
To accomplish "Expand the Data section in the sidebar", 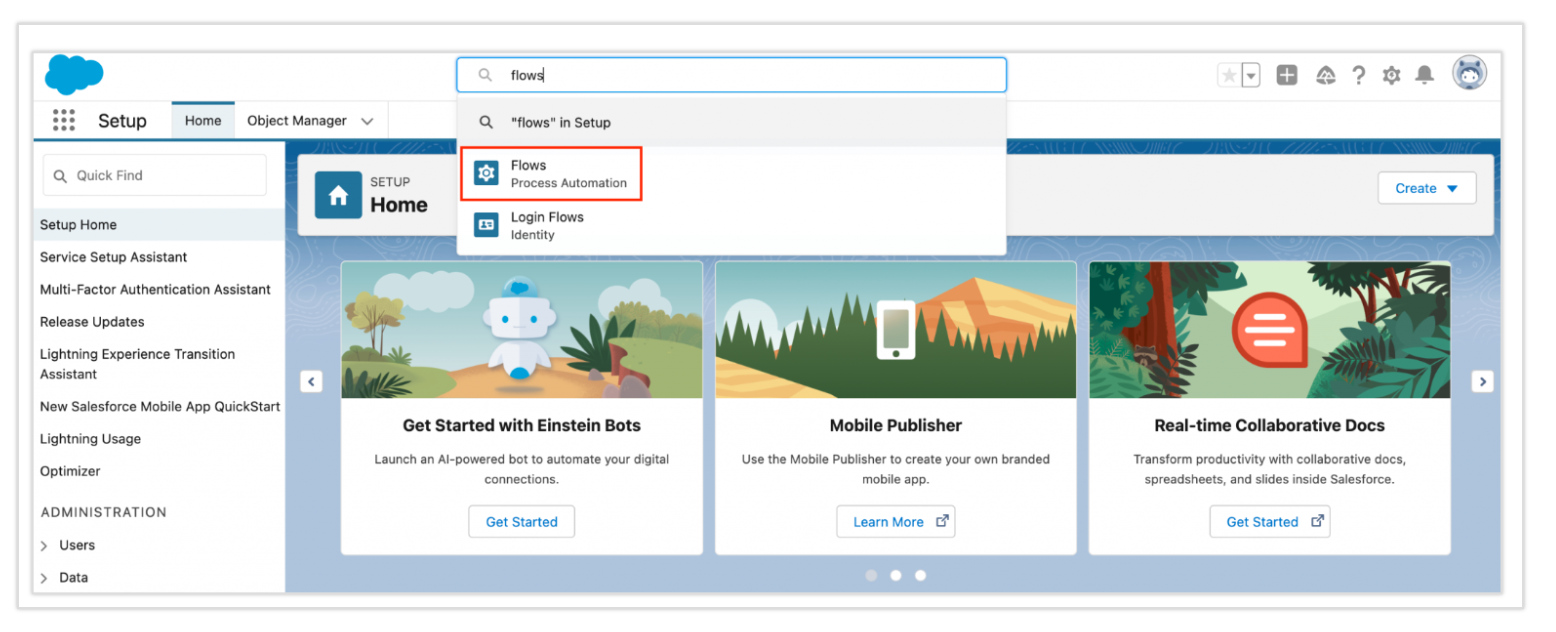I will pyautogui.click(x=72, y=578).
